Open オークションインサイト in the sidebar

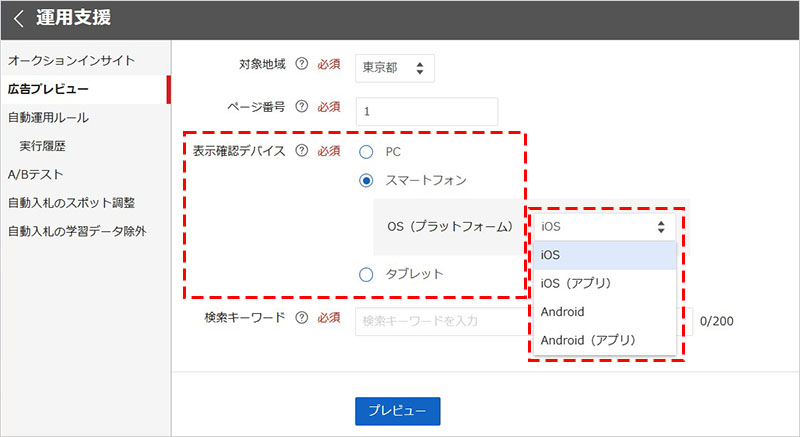coord(71,61)
